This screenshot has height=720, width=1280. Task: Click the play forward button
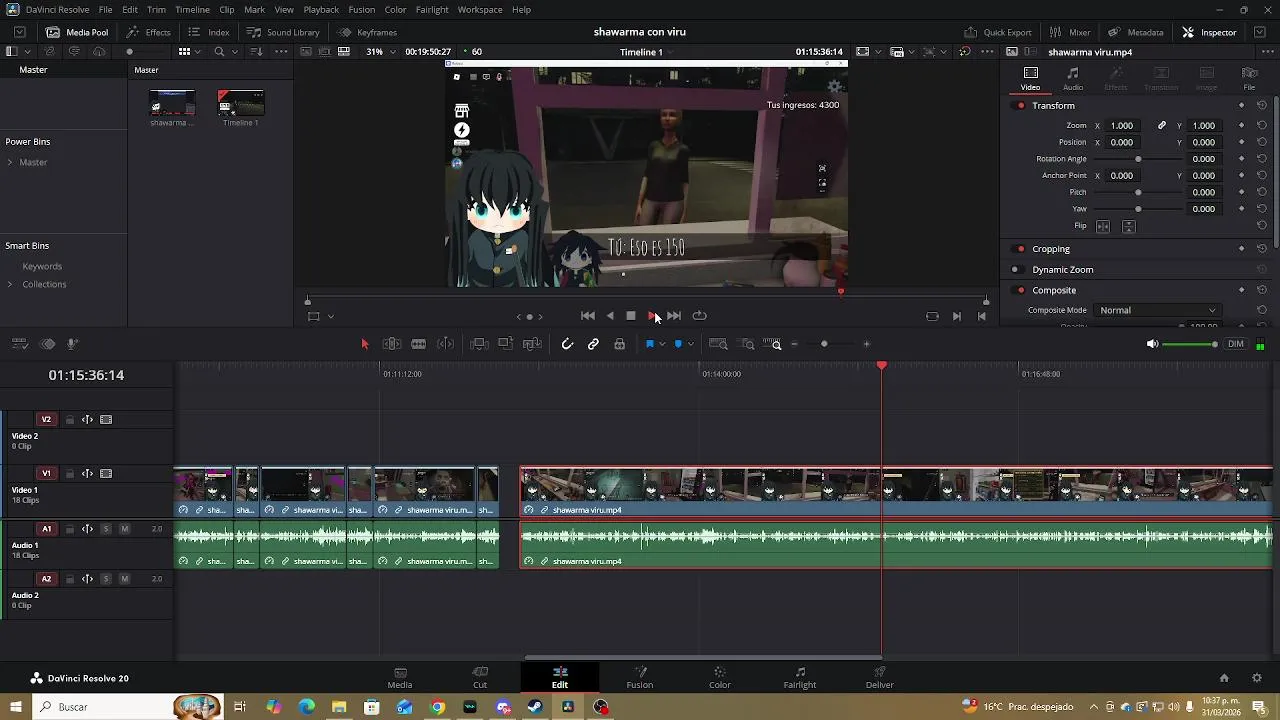pyautogui.click(x=652, y=316)
